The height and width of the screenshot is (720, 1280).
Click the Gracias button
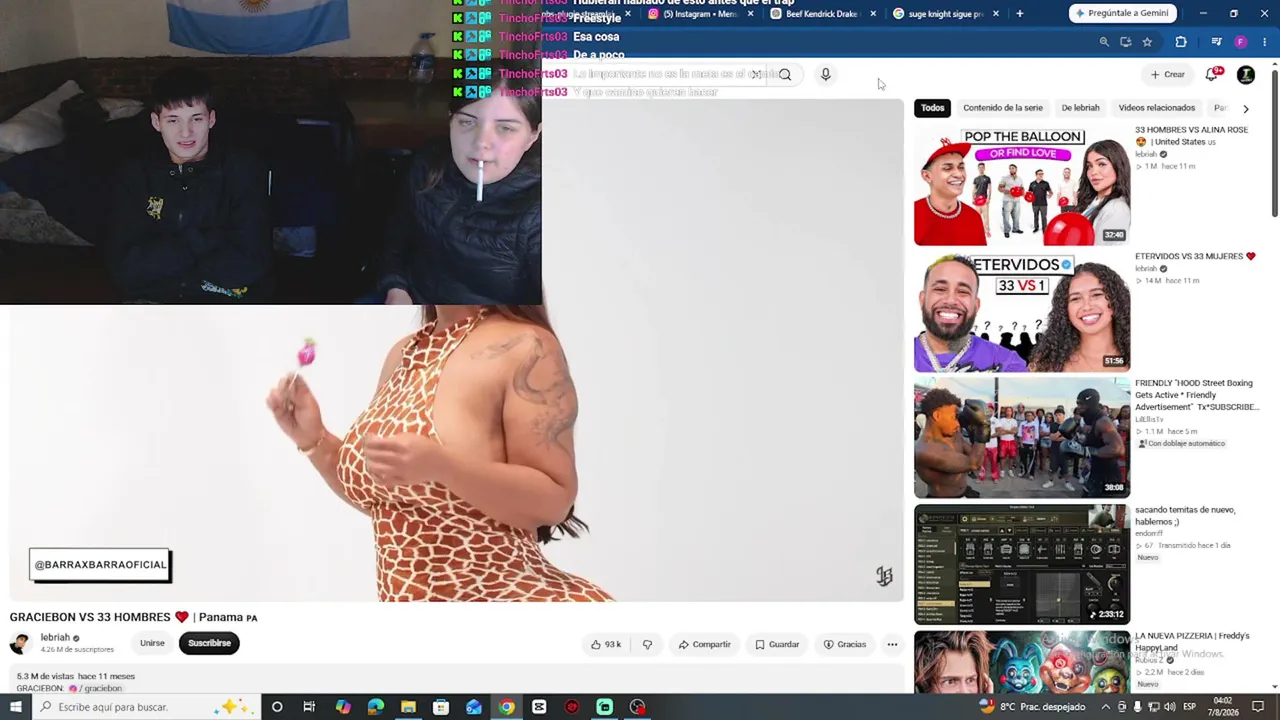845,644
